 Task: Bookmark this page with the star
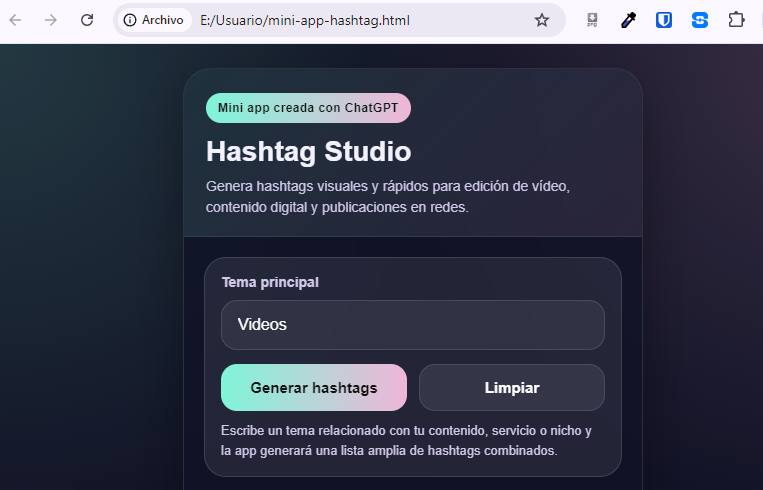click(x=542, y=20)
